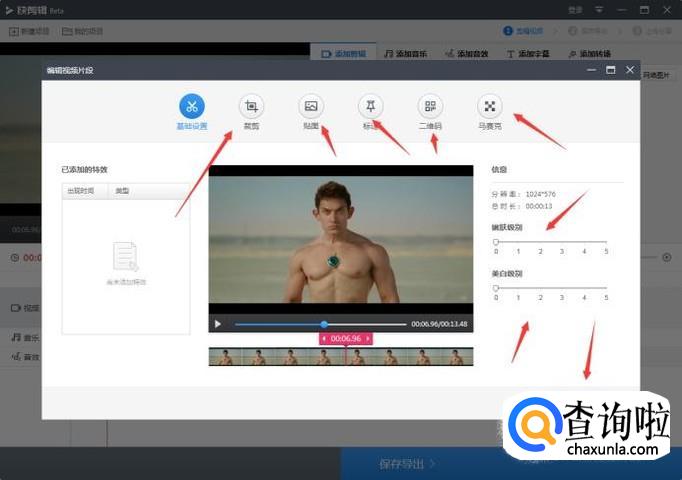The width and height of the screenshot is (682, 480).
Task: Close the 编辑视频片段 dialog
Action: [630, 70]
